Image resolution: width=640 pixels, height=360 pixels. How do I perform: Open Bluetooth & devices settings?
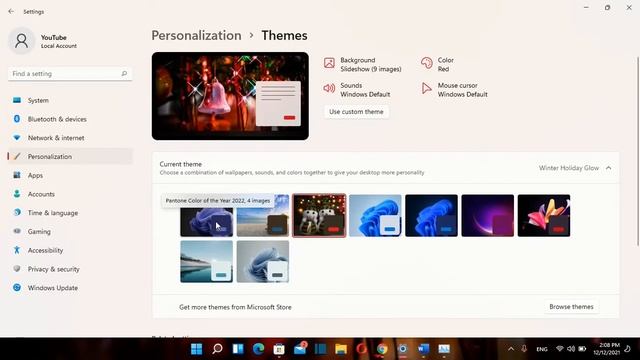[70, 119]
